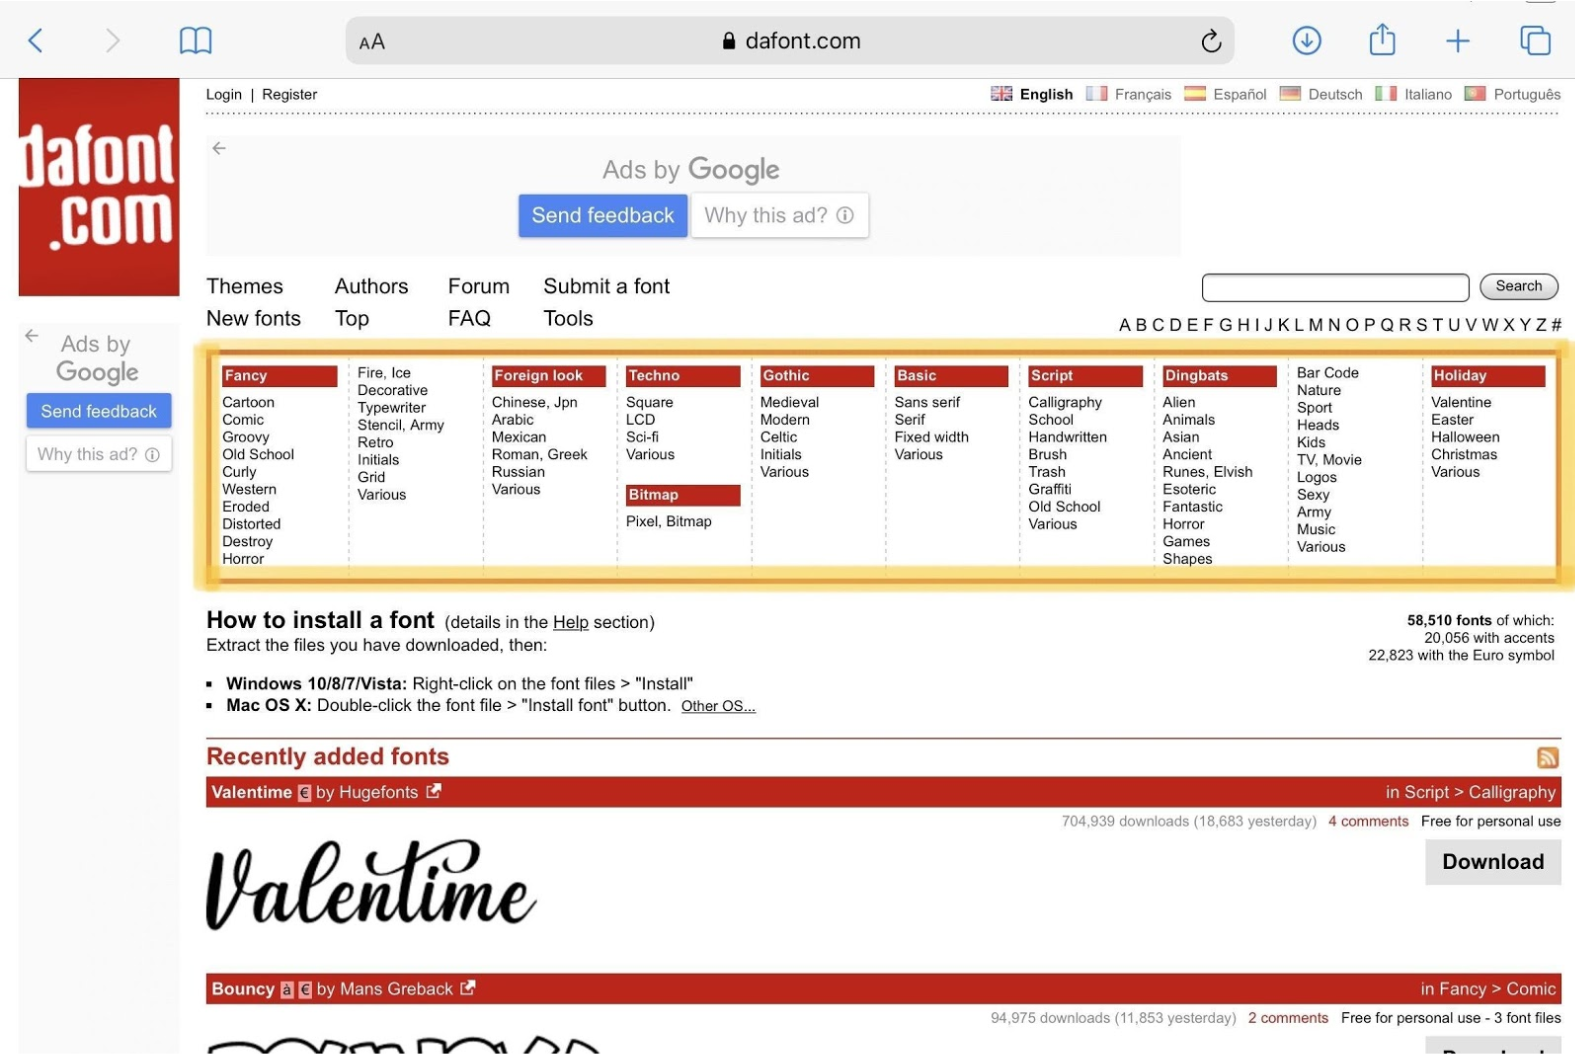The width and height of the screenshot is (1575, 1057).
Task: Open the Tools page
Action: [568, 318]
